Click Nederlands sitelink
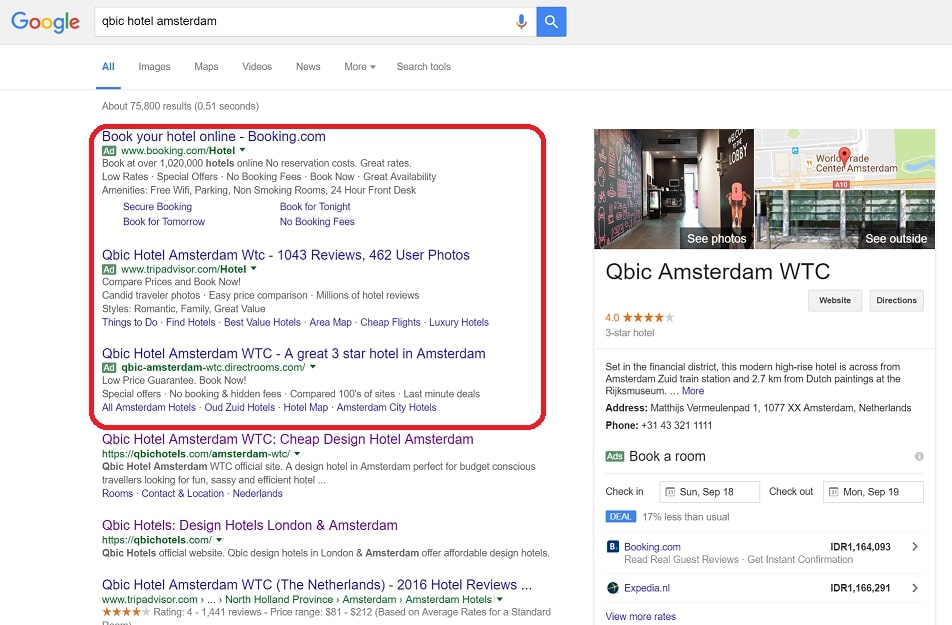Screen dimensions: 952x625 [257, 493]
